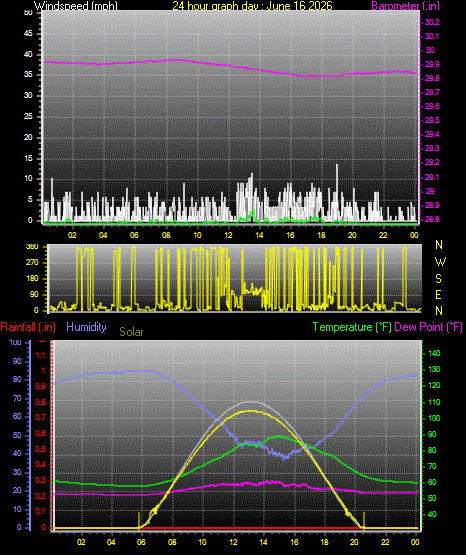Screen dimensions: 466x555
Task: Click the 18 hour tick on windspeed chart
Action: tap(321, 235)
